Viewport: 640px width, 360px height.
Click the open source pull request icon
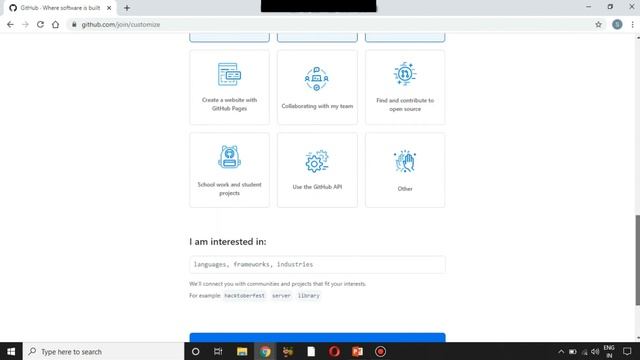405,74
